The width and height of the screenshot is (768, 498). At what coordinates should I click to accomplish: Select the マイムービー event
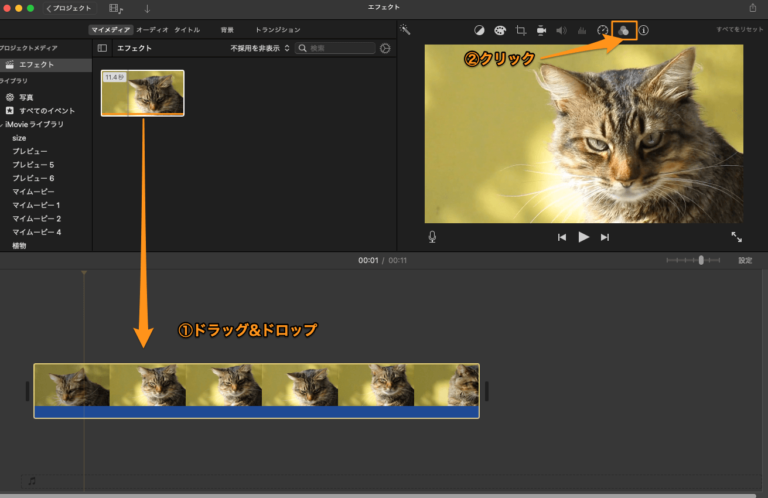point(33,191)
